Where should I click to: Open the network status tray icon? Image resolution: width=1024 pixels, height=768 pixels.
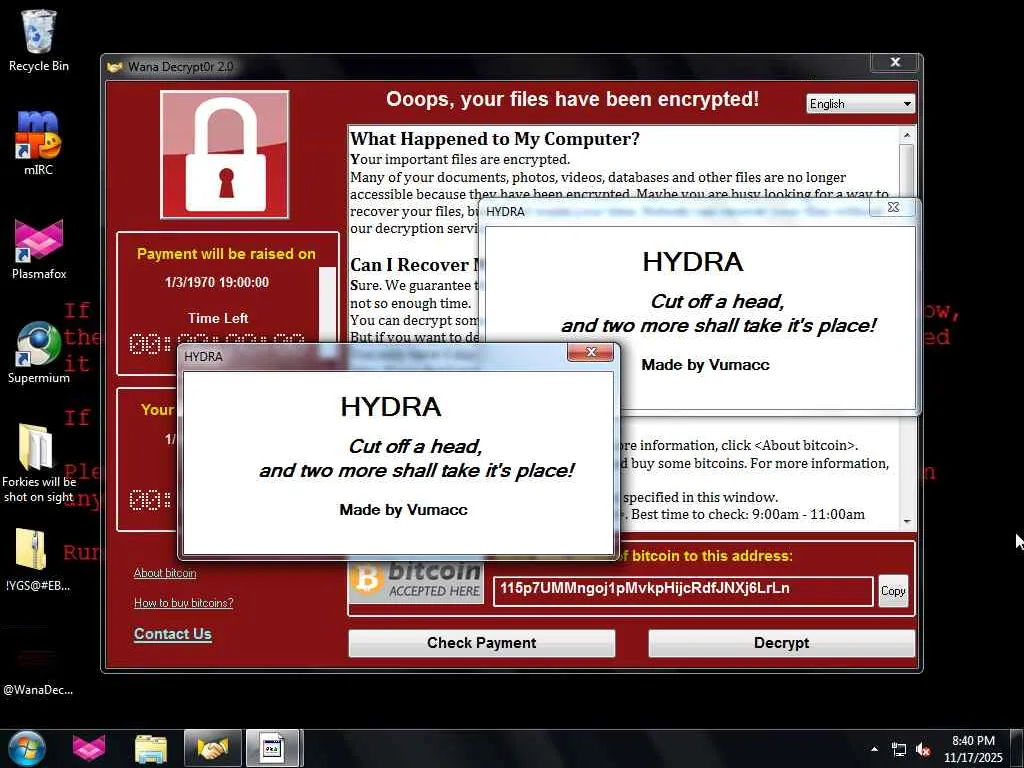pyautogui.click(x=899, y=750)
